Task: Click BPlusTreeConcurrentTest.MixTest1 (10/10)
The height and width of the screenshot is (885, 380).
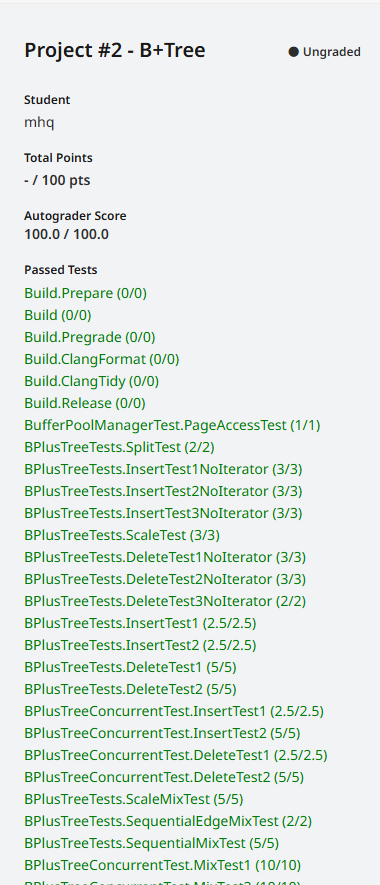Action: pyautogui.click(x=163, y=865)
